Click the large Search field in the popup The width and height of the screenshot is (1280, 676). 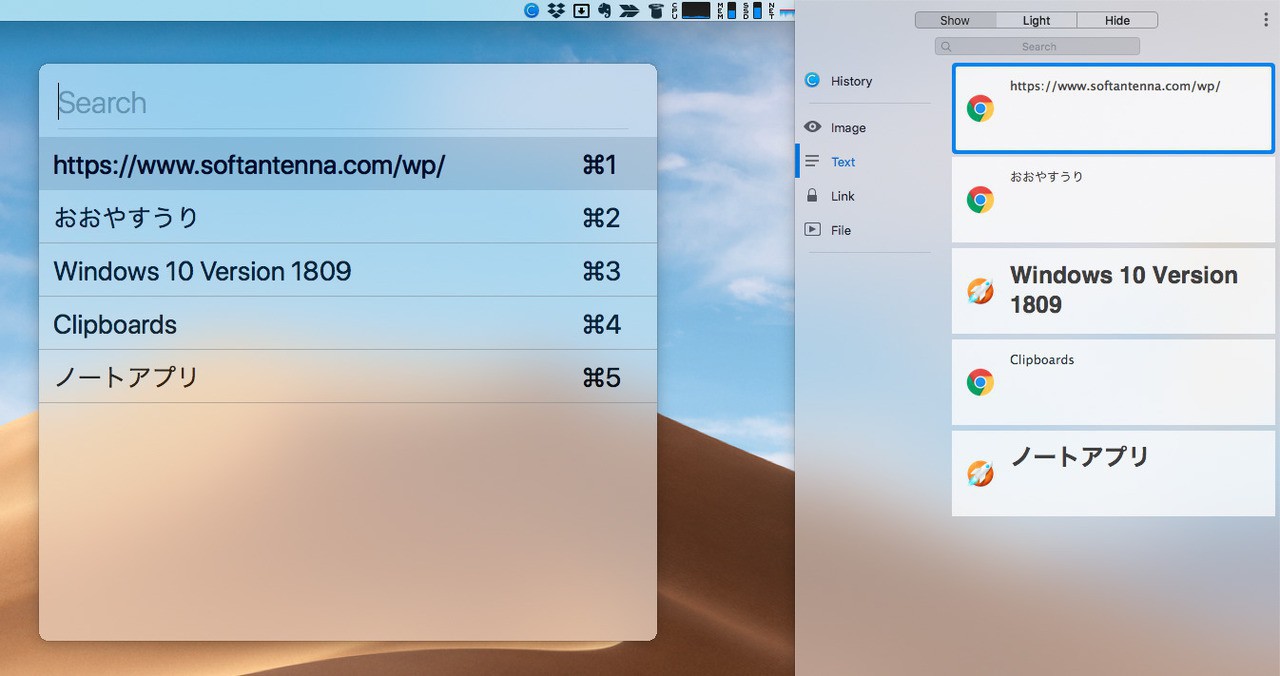(340, 103)
